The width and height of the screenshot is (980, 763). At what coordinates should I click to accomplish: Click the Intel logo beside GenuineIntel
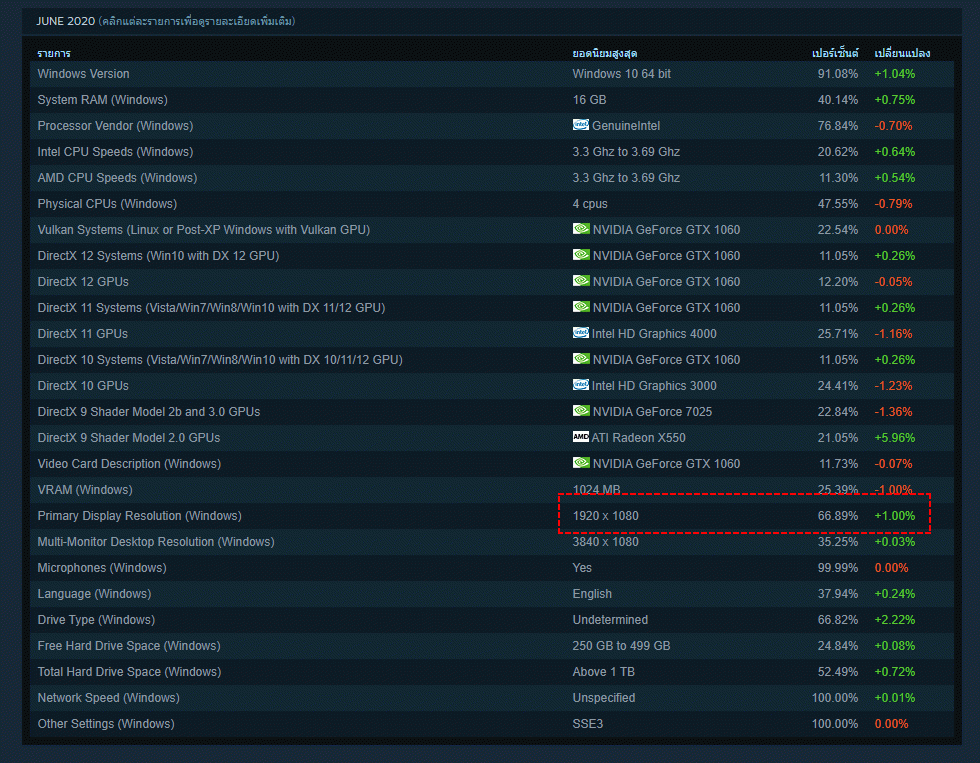[581, 125]
